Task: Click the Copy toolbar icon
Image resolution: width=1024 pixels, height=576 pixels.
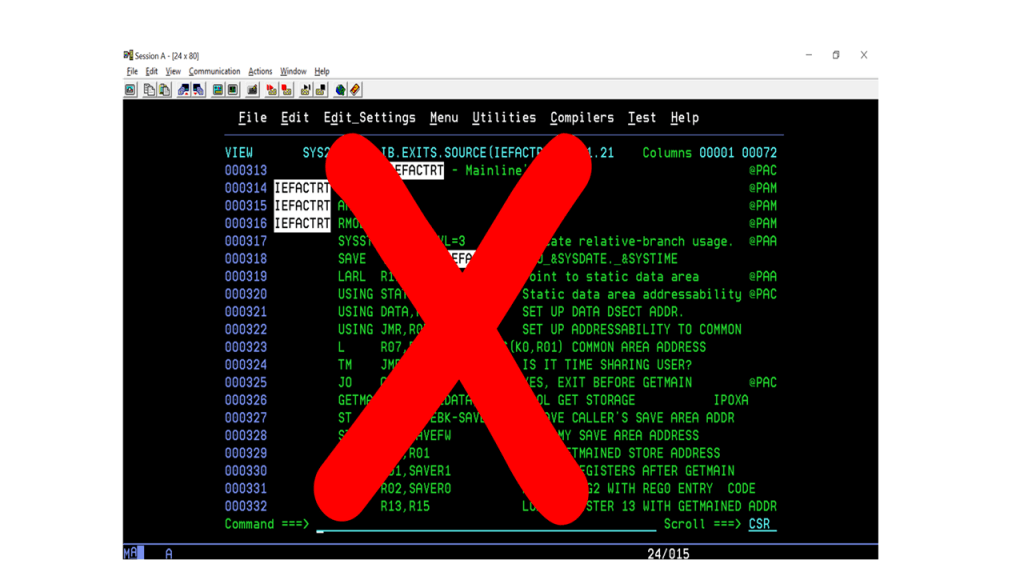Action: click(x=150, y=89)
